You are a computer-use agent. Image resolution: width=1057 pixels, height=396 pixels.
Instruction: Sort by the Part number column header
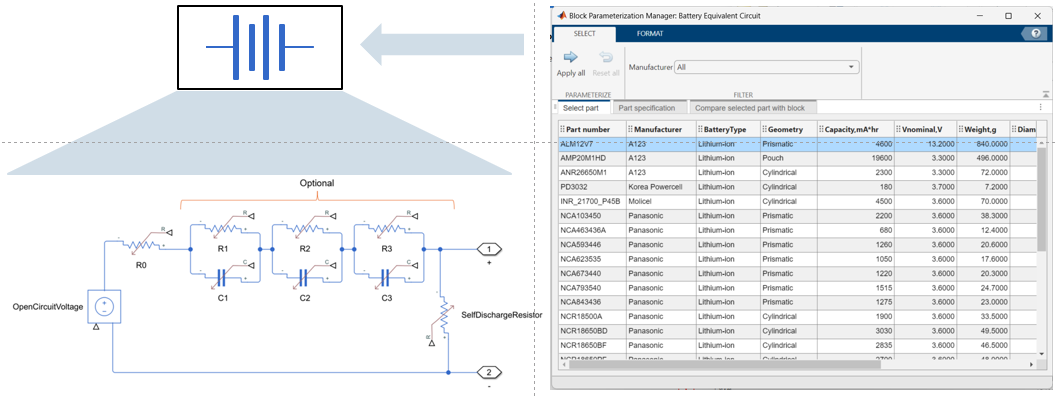point(591,129)
